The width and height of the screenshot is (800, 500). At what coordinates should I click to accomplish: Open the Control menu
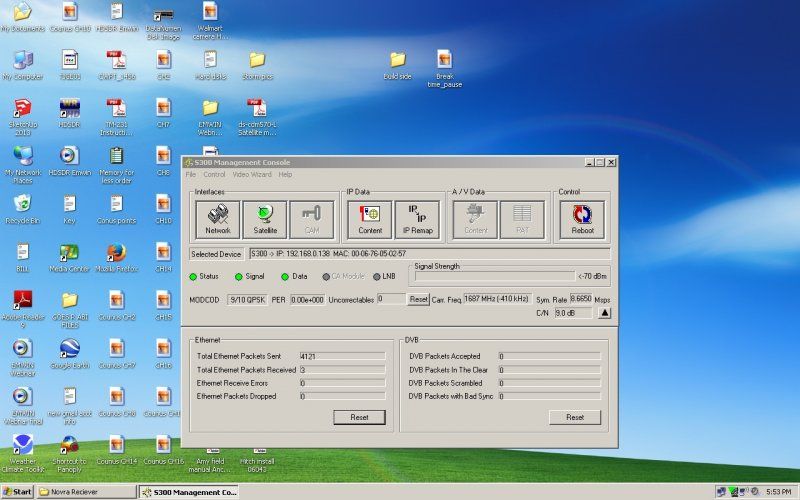pos(214,174)
